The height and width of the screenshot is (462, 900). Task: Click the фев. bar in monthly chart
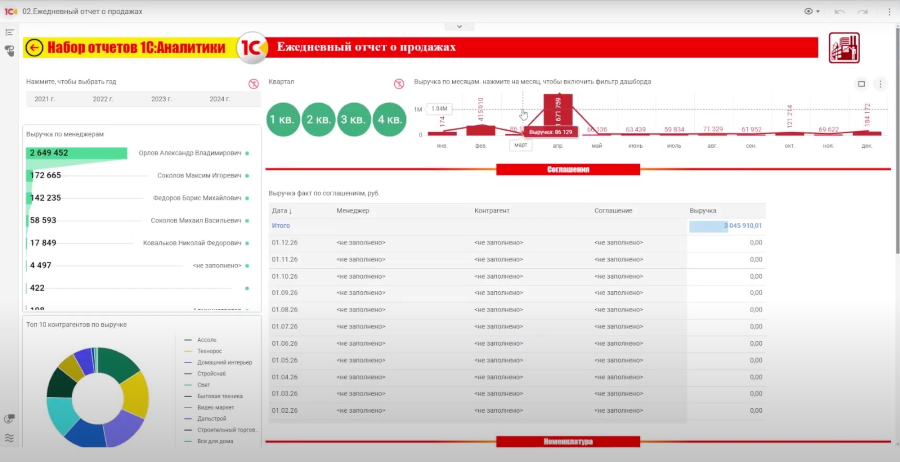(x=481, y=130)
